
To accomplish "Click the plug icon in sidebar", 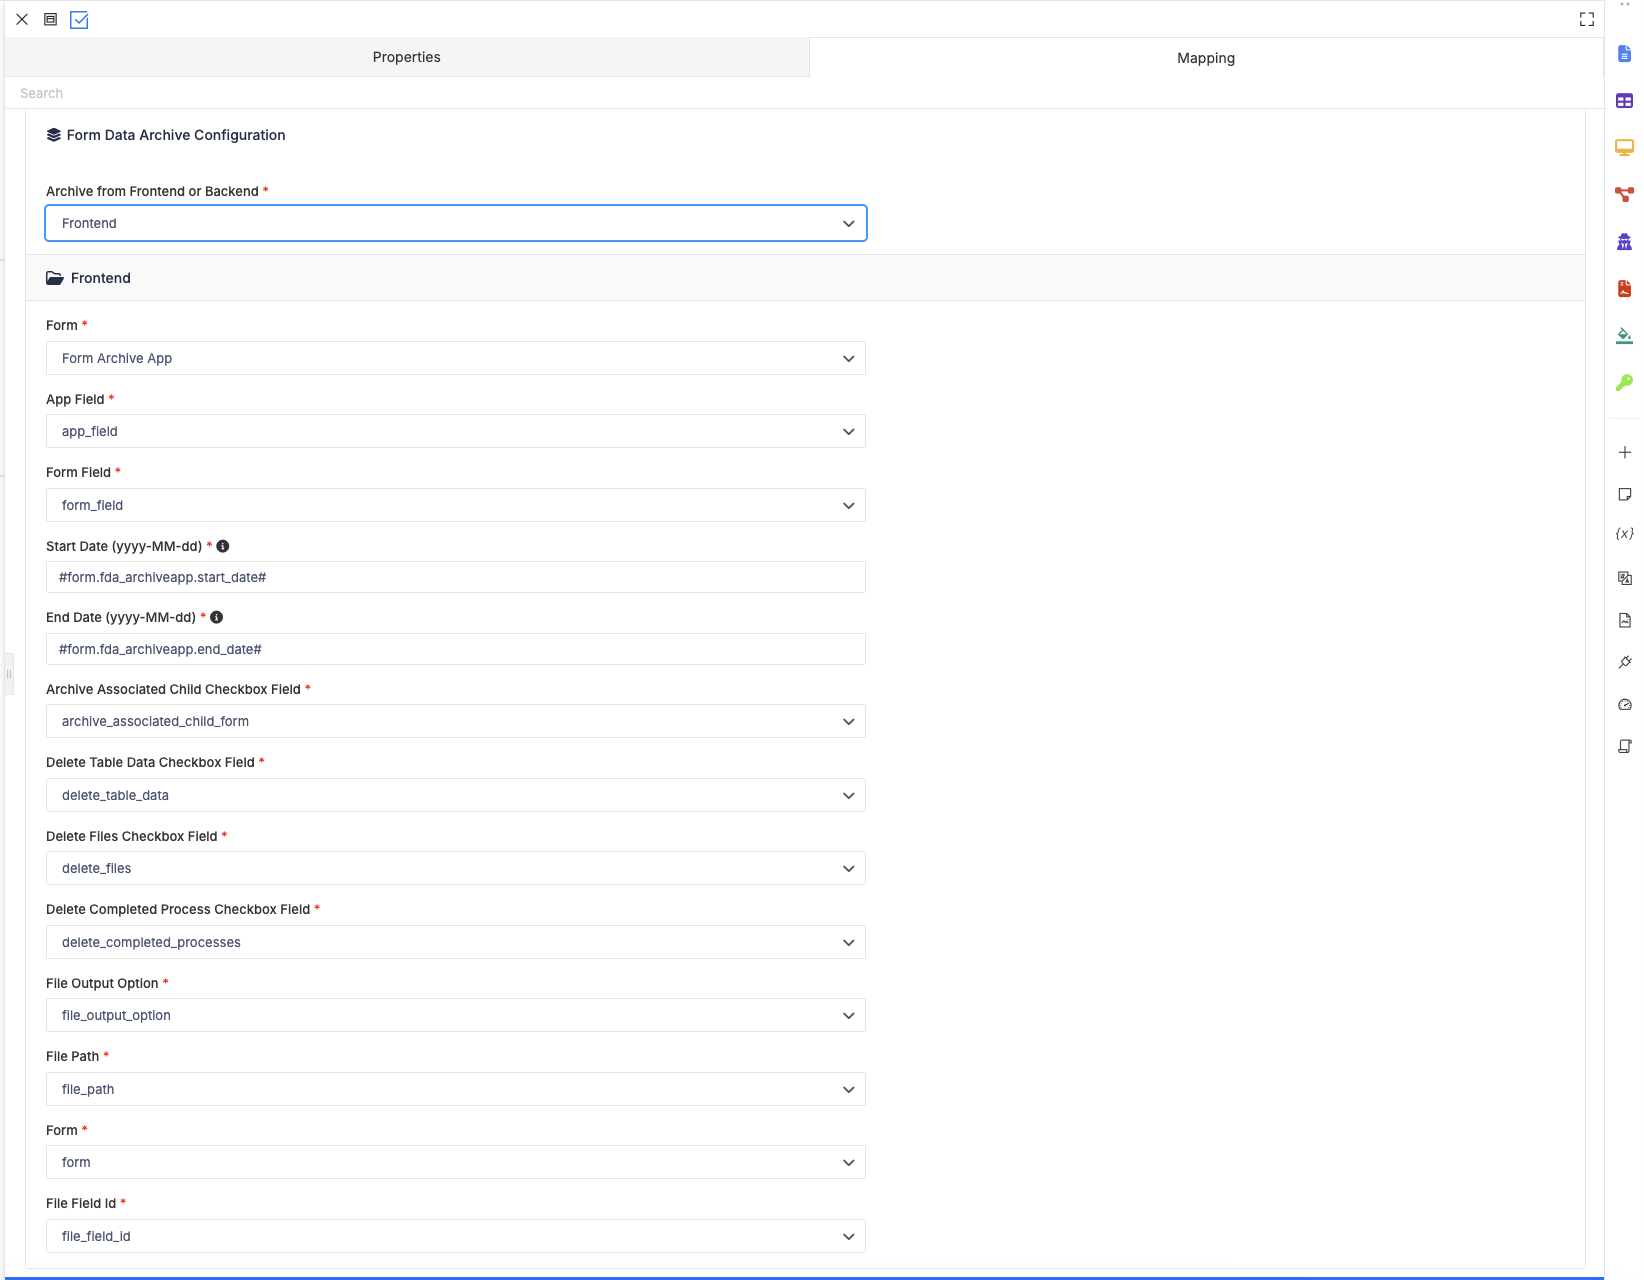I will tap(1625, 662).
